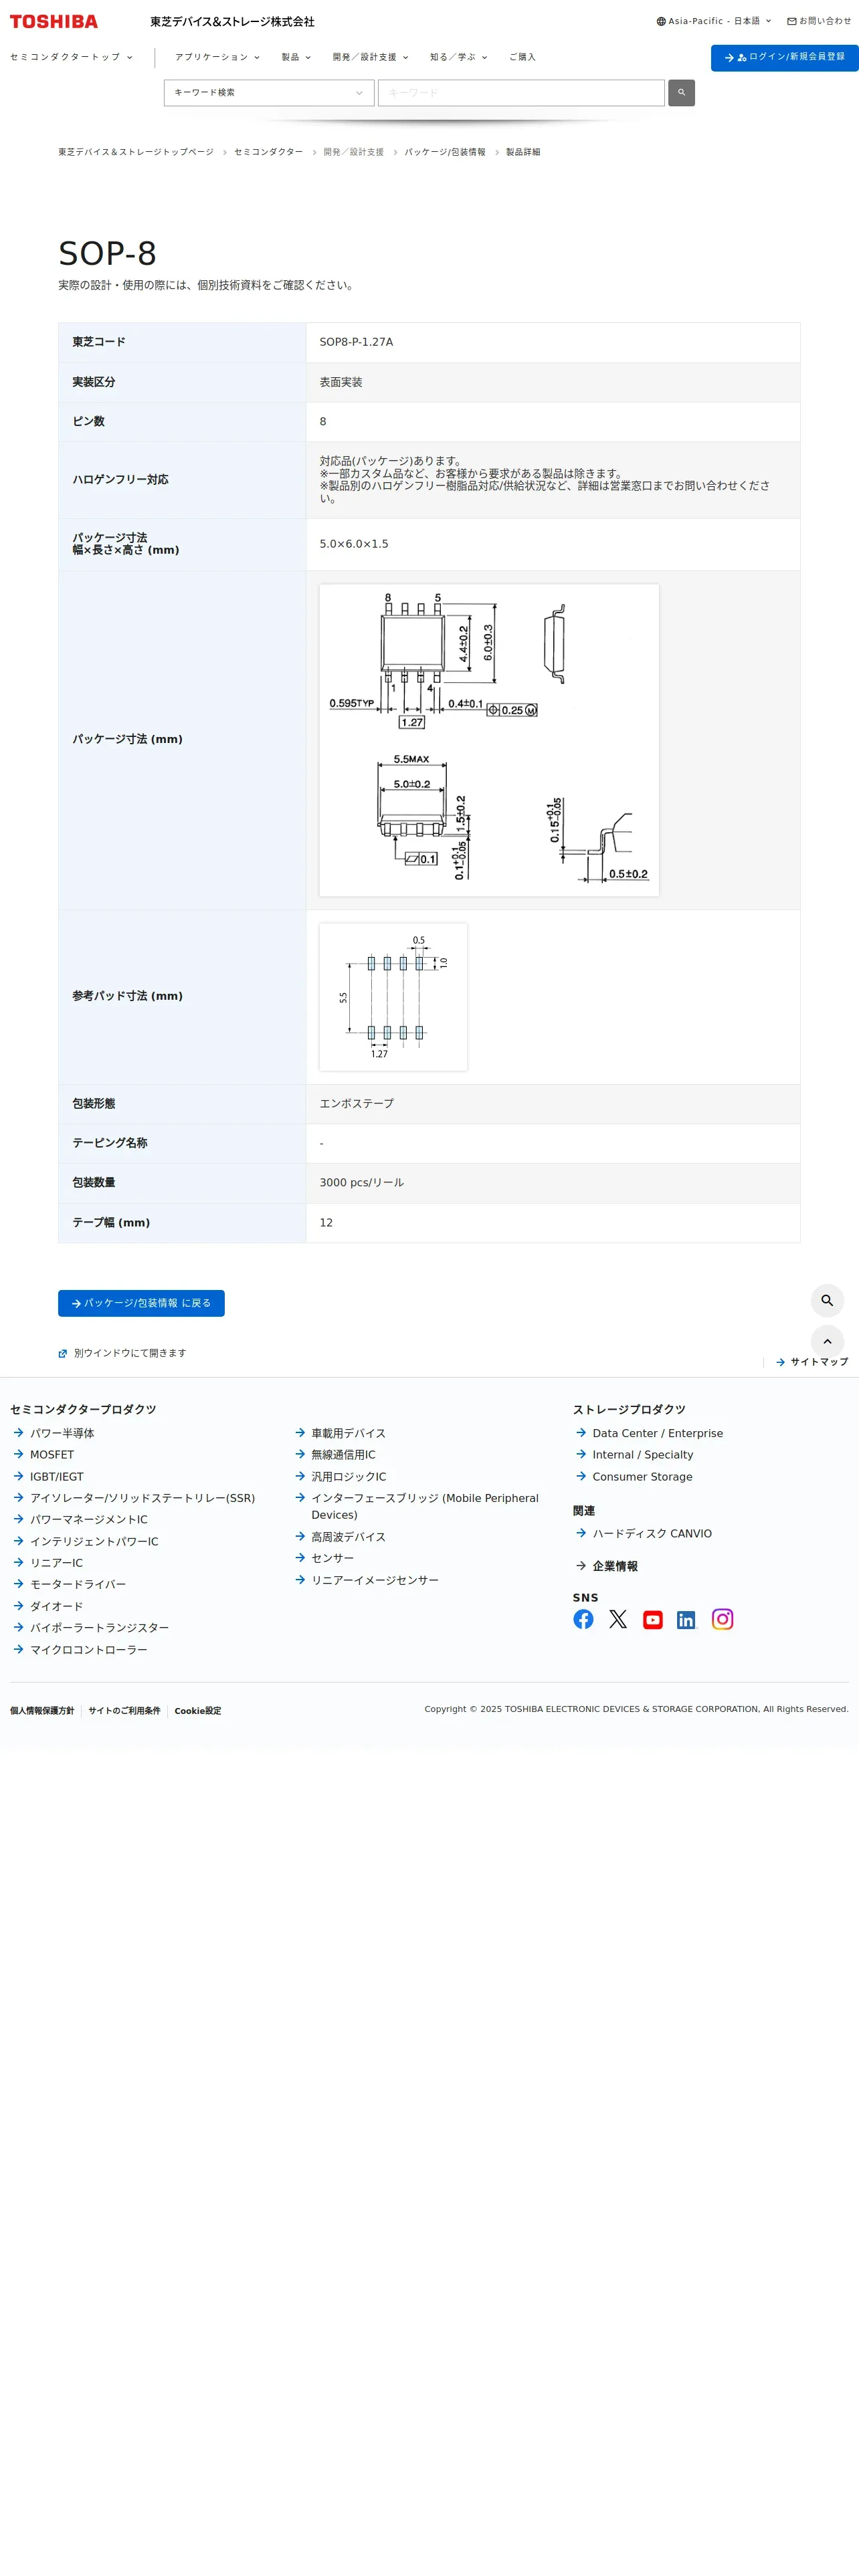Click the ログイン/新規会員登録 button

[x=785, y=57]
